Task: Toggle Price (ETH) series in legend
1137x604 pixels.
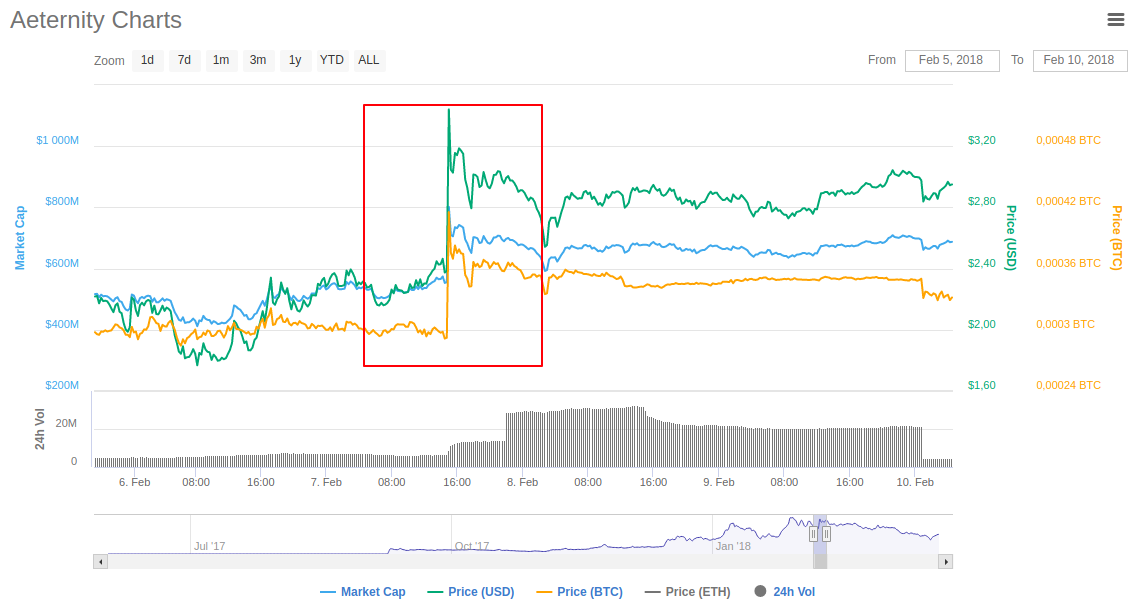Action: (x=688, y=592)
